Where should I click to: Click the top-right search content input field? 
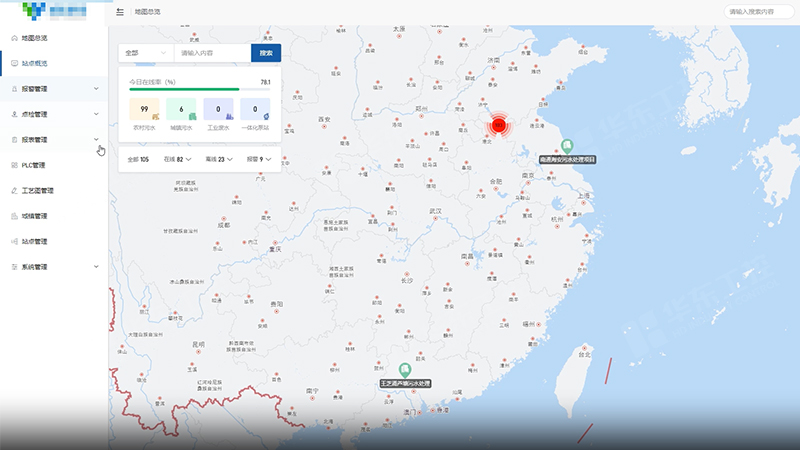pyautogui.click(x=760, y=12)
